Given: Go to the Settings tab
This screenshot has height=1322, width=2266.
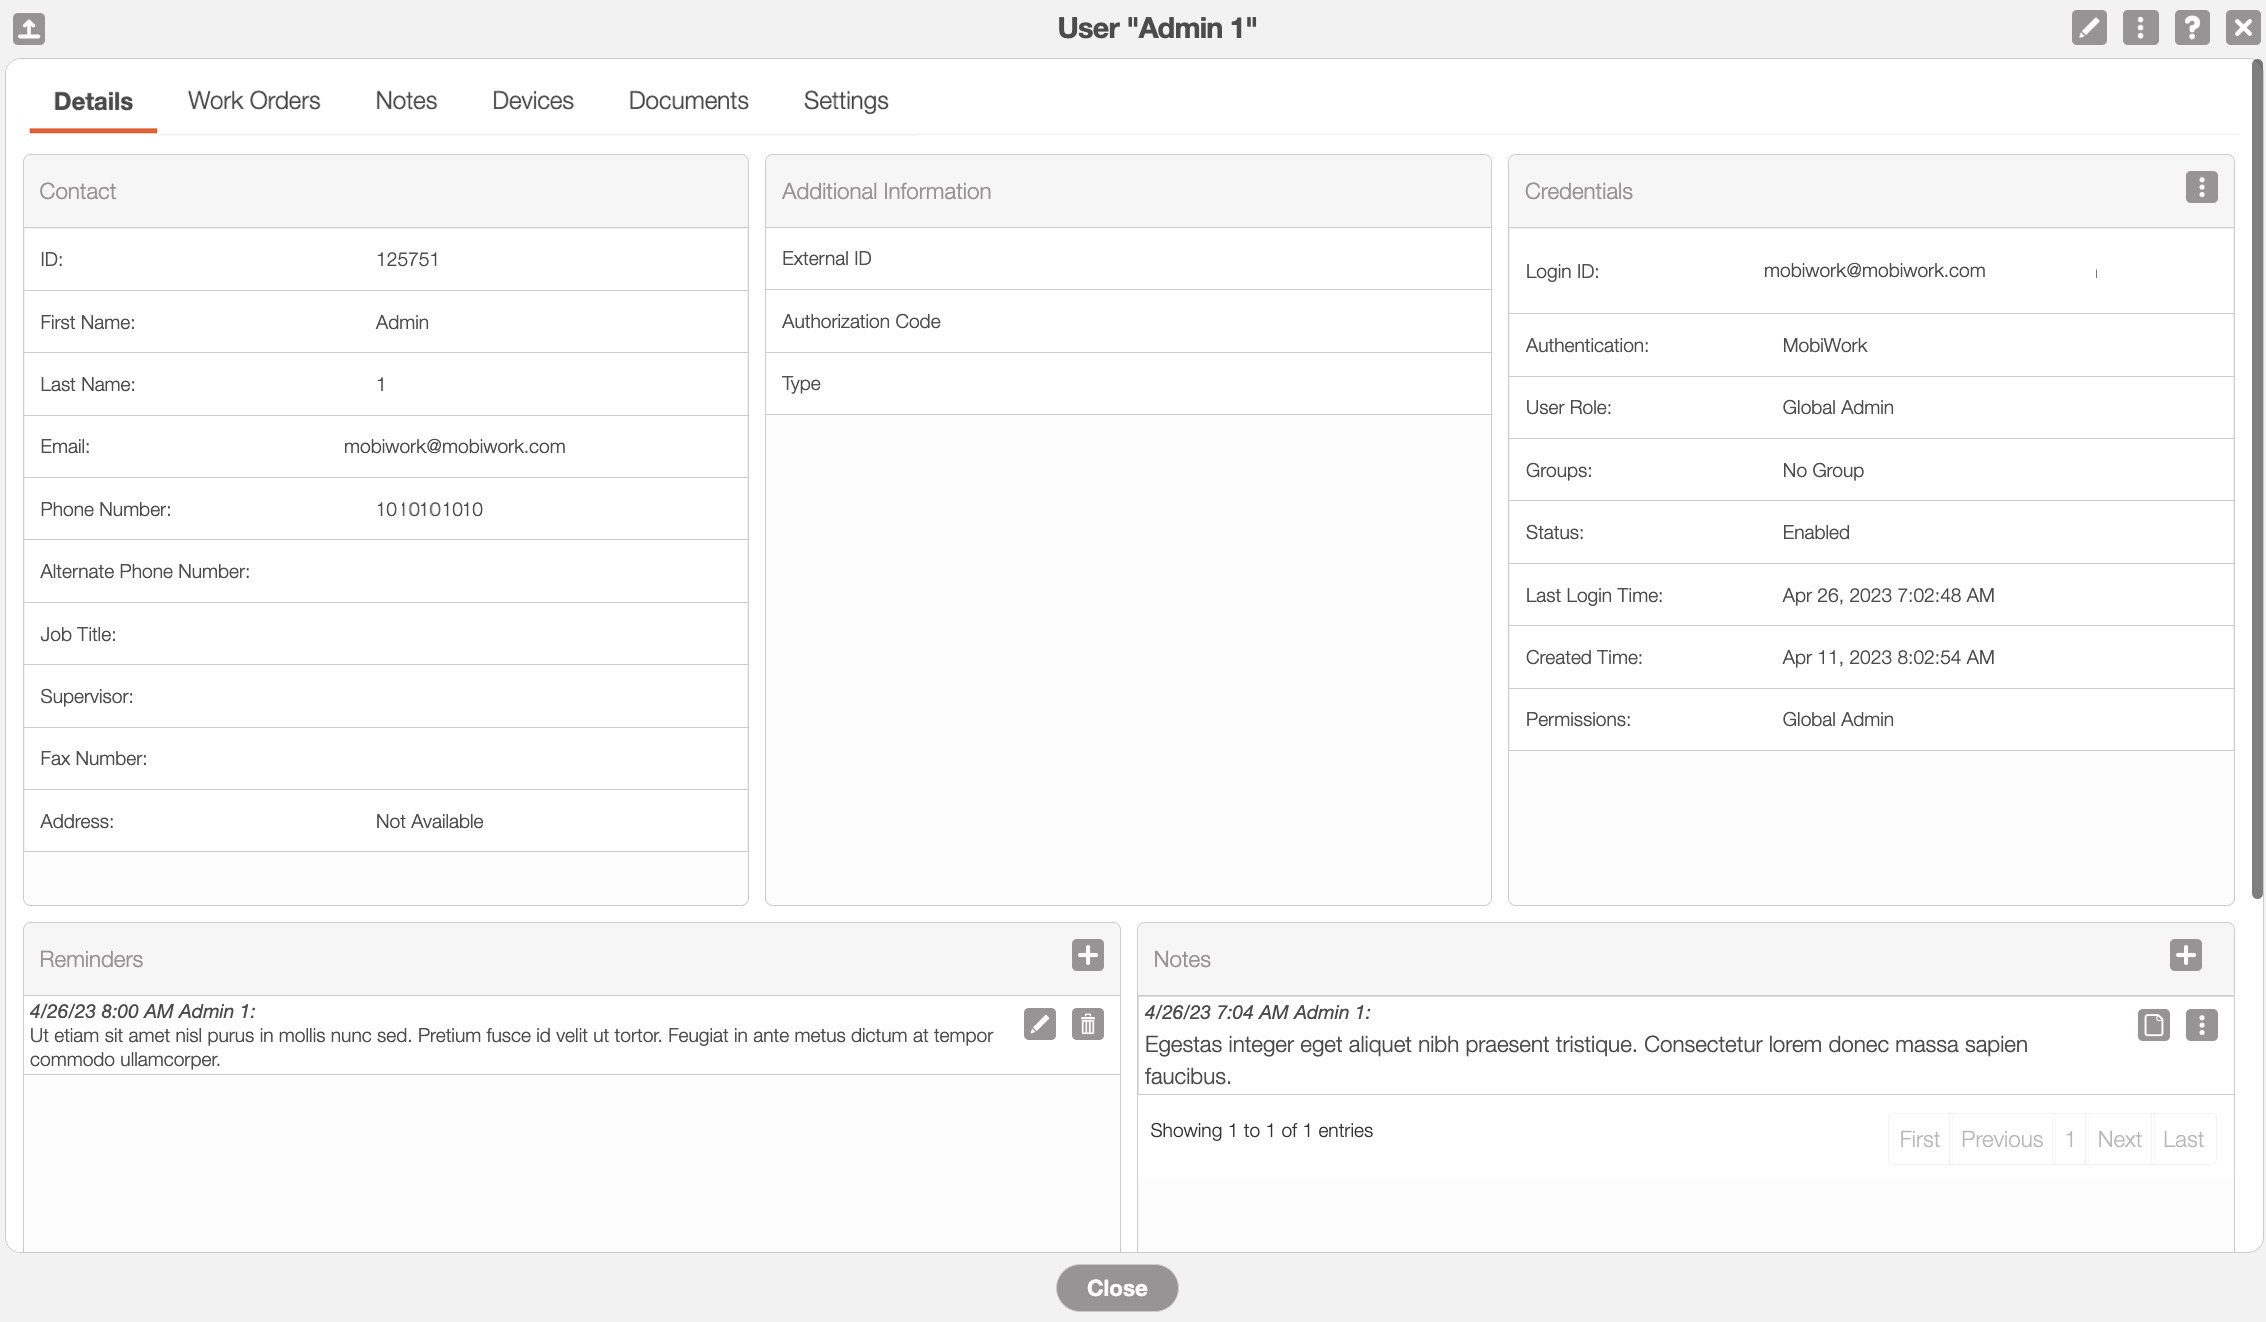Looking at the screenshot, I should tap(845, 101).
